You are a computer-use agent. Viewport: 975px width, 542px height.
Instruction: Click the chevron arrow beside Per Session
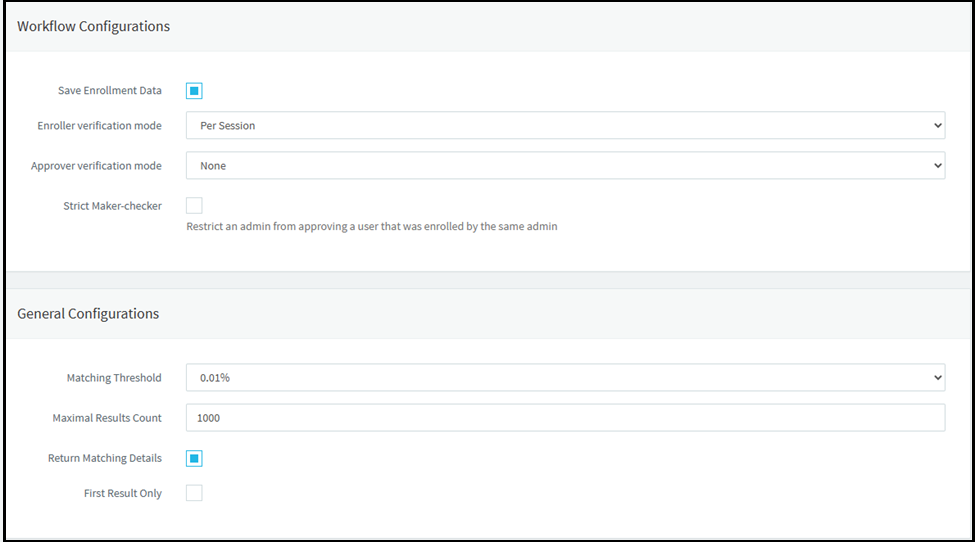(x=936, y=126)
